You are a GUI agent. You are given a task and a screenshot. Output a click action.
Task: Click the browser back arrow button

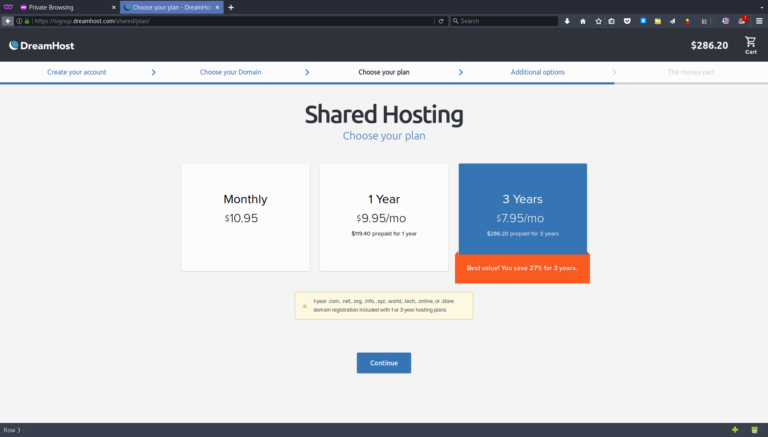pyautogui.click(x=7, y=21)
